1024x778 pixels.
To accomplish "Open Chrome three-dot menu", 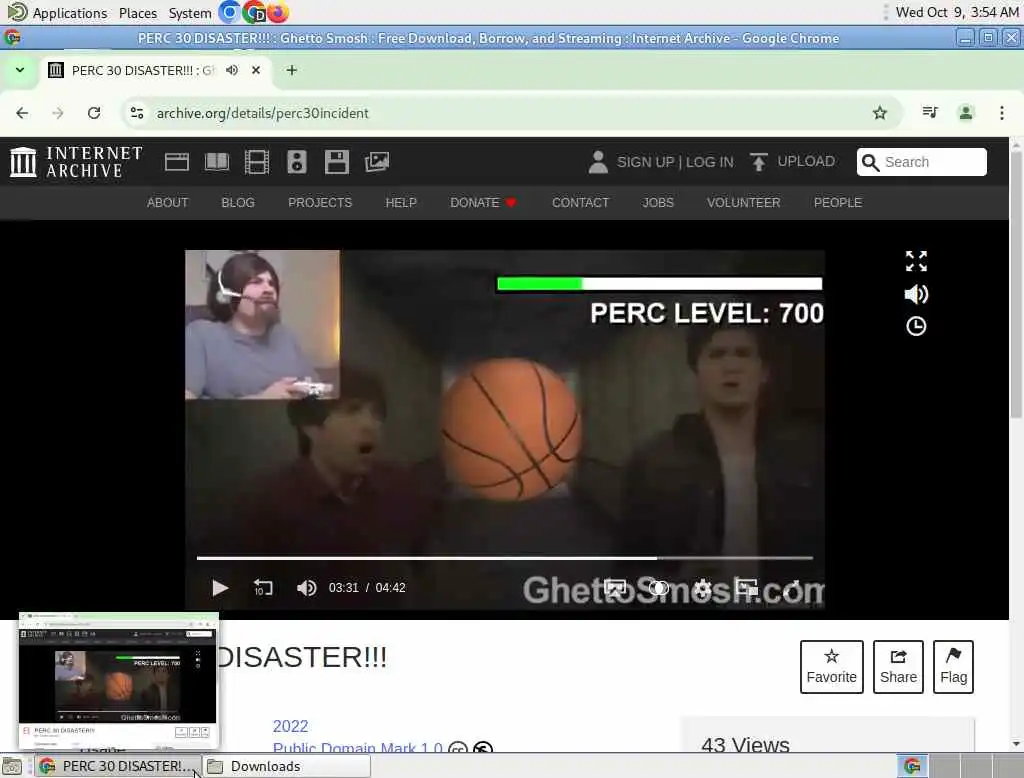I will tap(1002, 113).
